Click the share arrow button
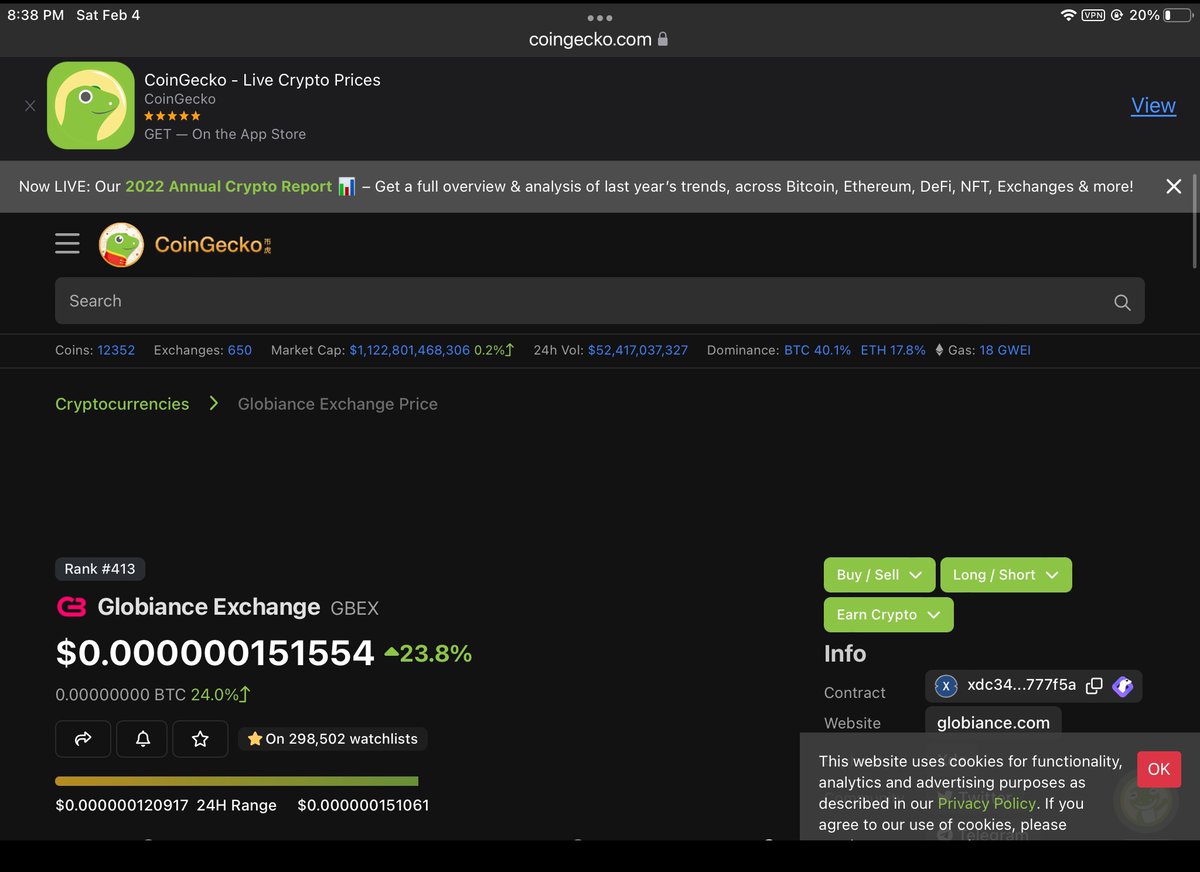This screenshot has height=872, width=1200. tap(83, 739)
